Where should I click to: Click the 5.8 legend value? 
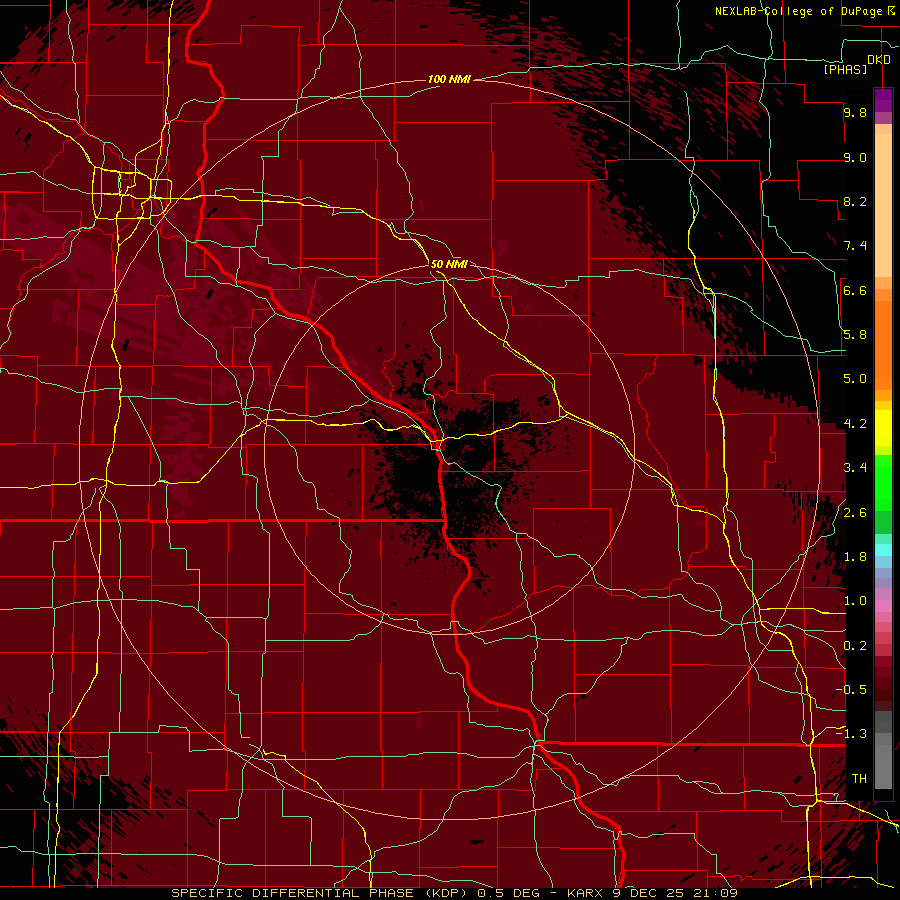click(x=855, y=335)
